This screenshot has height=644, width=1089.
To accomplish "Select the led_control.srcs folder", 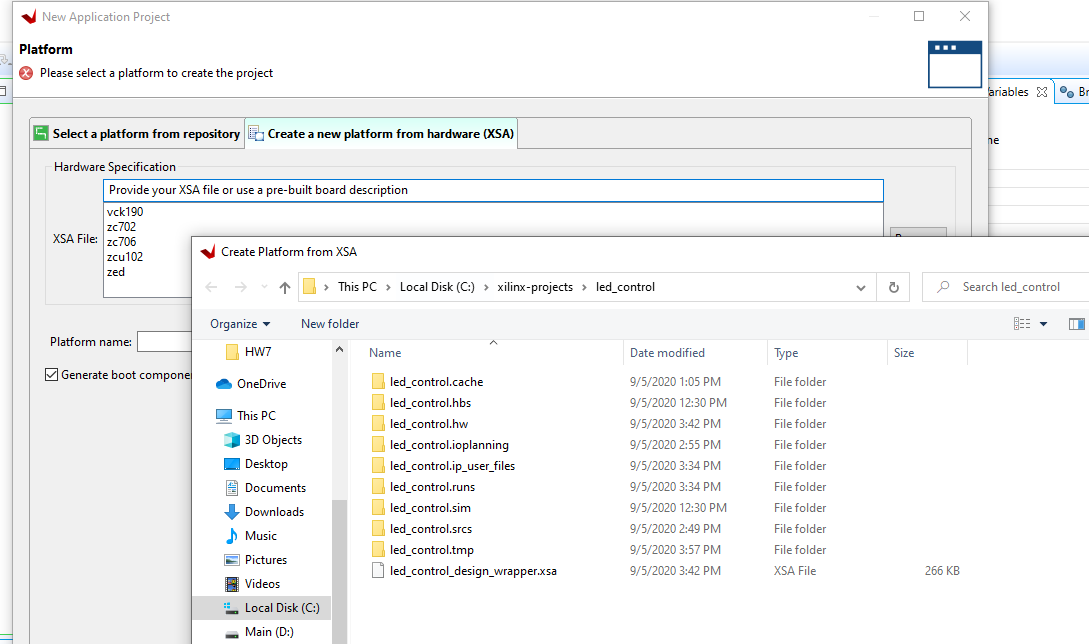I will click(431, 529).
